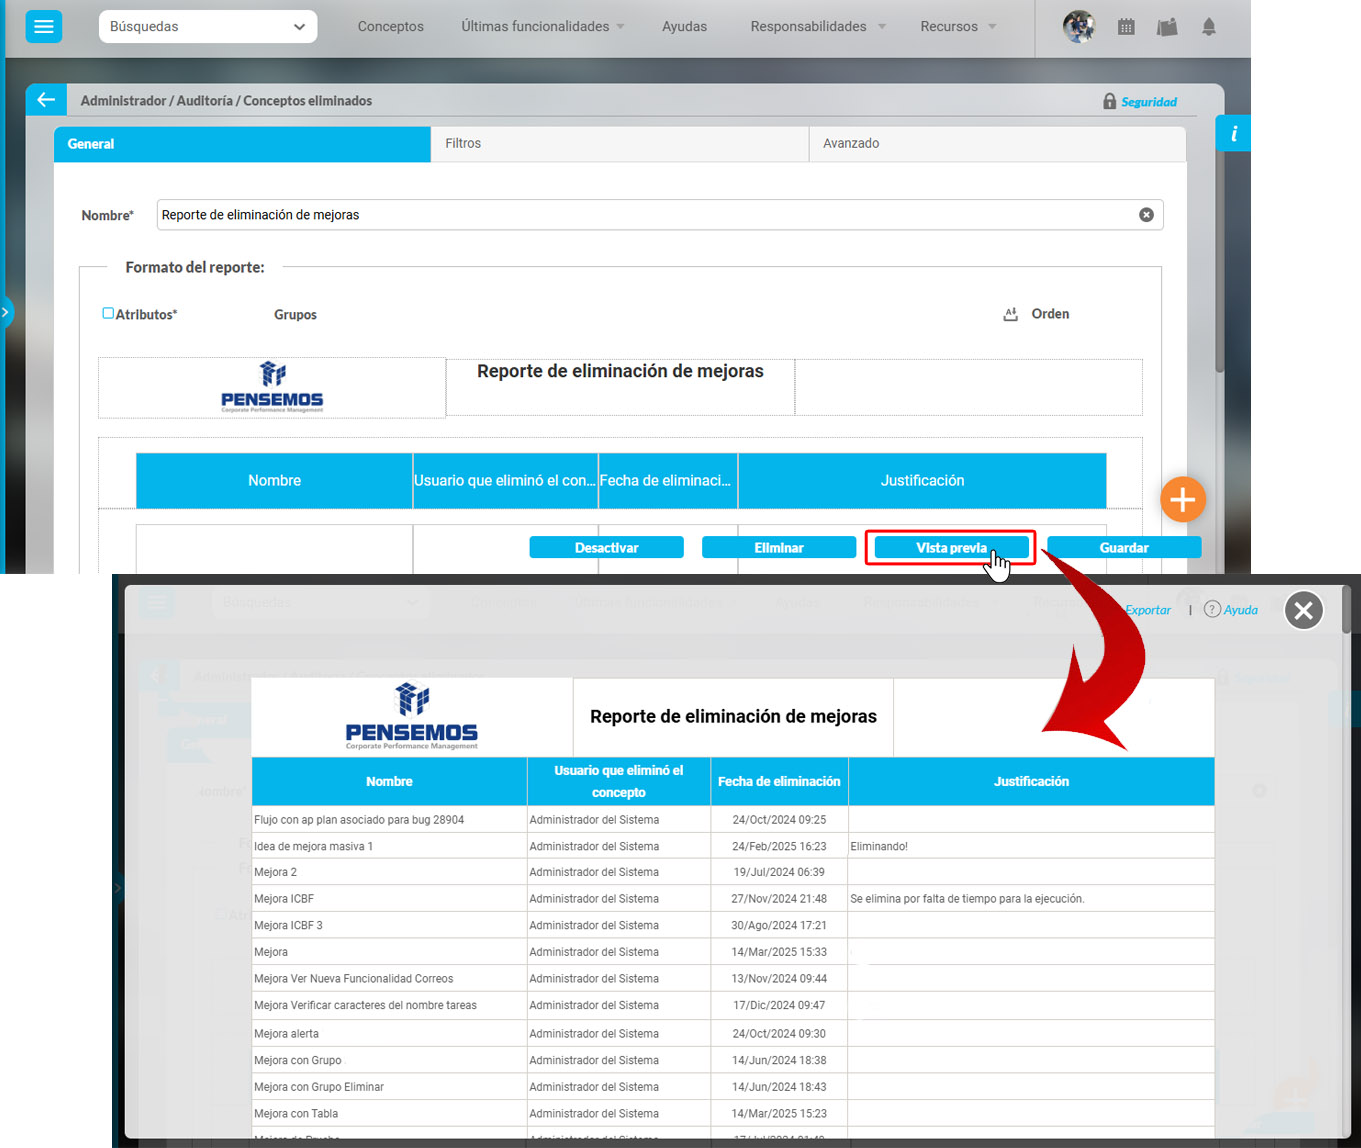Open the Seguridad lock link
The image size is (1361, 1148).
(x=1140, y=102)
